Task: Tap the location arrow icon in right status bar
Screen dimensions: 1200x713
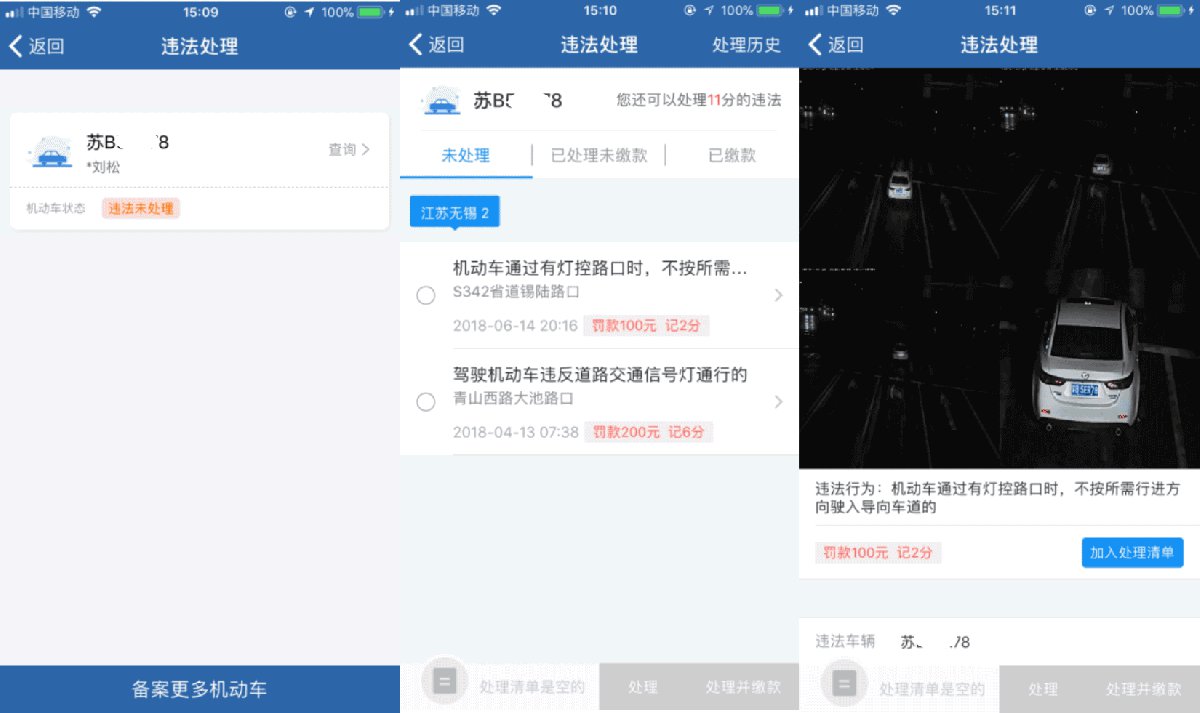Action: (1108, 11)
